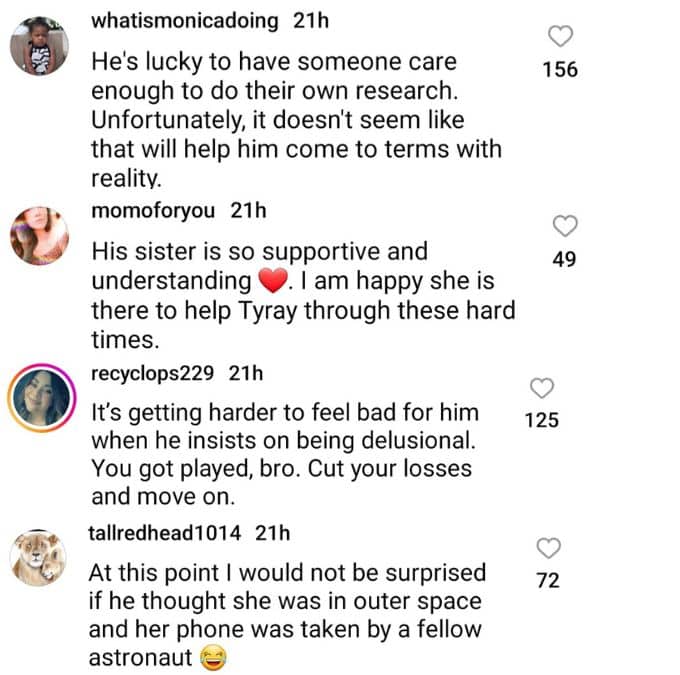
Task: Open whatismonicadoing's profile picture
Action: [x=40, y=46]
